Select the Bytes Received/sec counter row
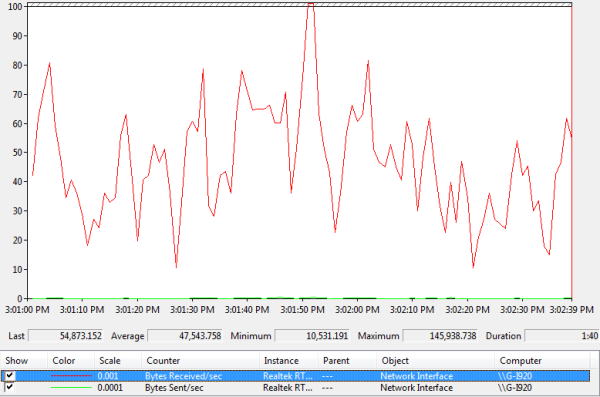This screenshot has height=397, width=600. [295, 376]
